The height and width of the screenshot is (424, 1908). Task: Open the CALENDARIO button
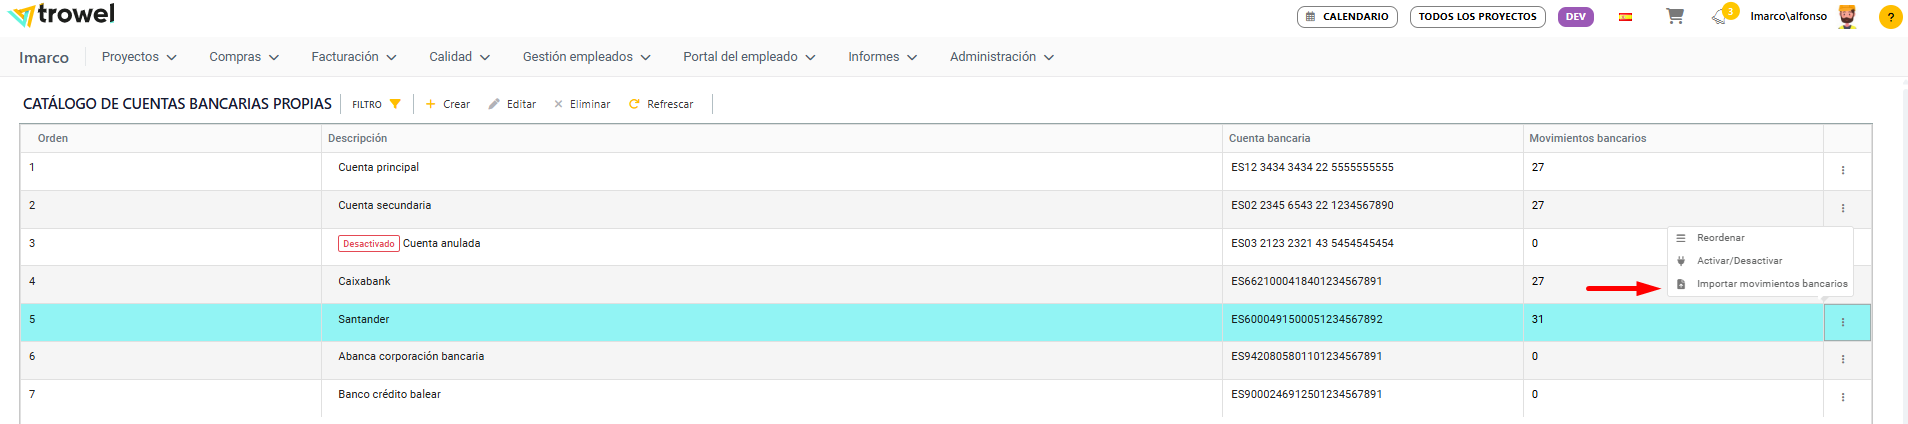[x=1346, y=17]
